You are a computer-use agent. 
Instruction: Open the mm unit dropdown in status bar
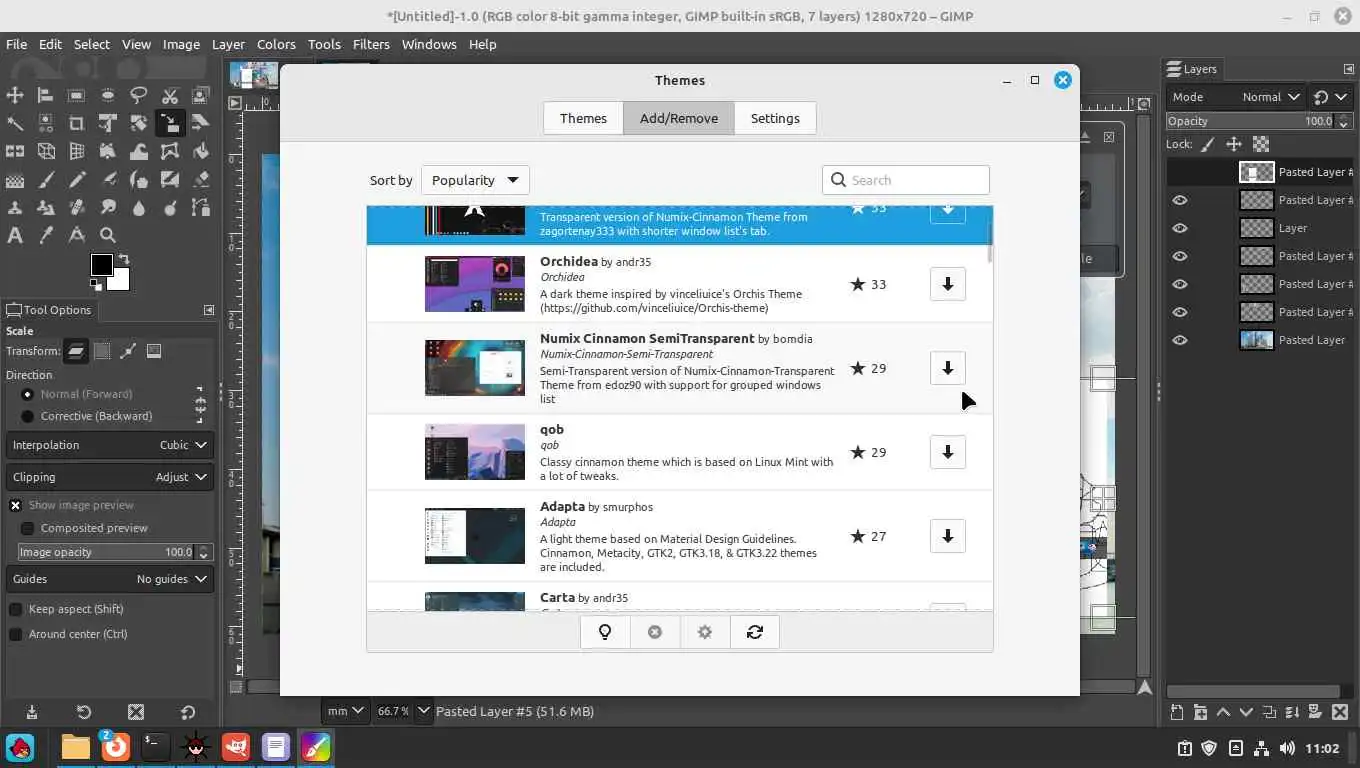[346, 711]
